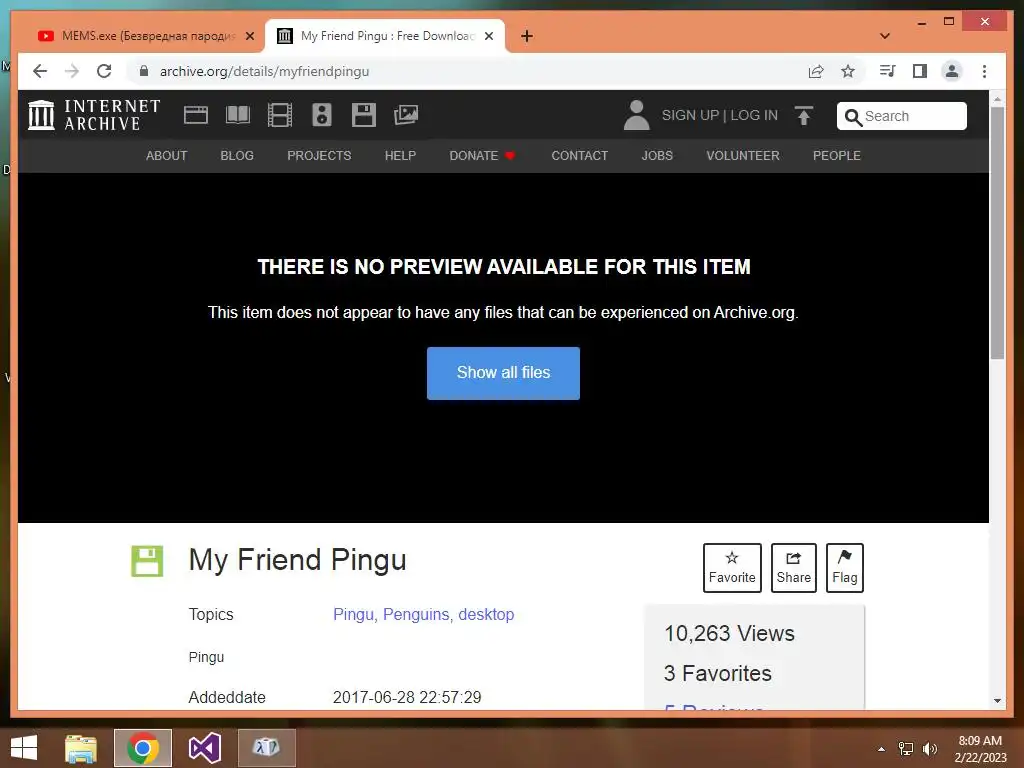Open the media control icon in toolbar

[x=888, y=71]
